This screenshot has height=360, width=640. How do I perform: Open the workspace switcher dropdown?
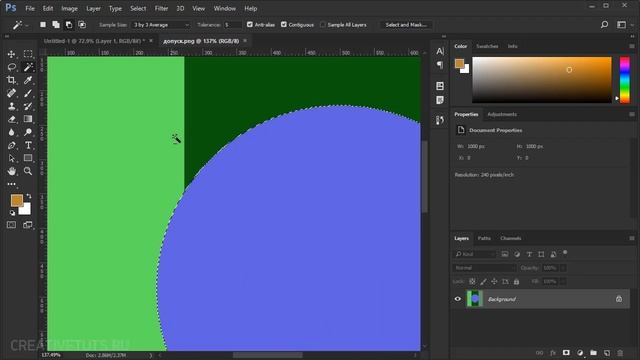pos(624,25)
